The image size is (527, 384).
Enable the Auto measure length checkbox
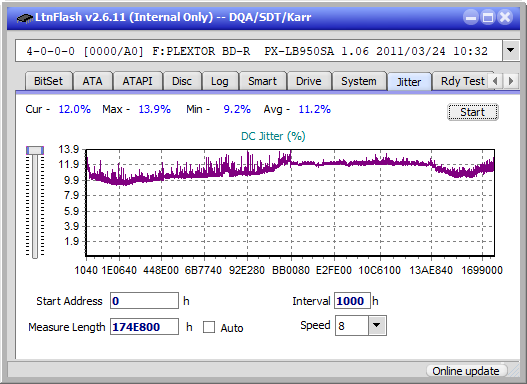pyautogui.click(x=209, y=327)
